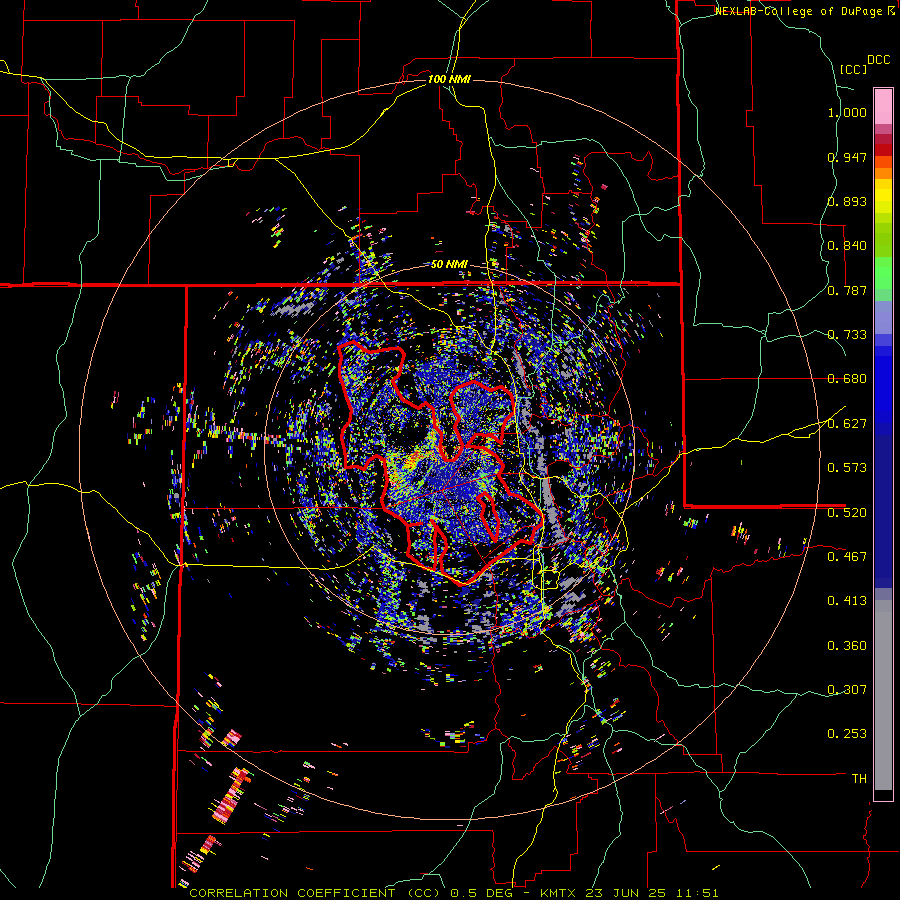
Task: Select the 0.733 legend value
Action: [847, 335]
